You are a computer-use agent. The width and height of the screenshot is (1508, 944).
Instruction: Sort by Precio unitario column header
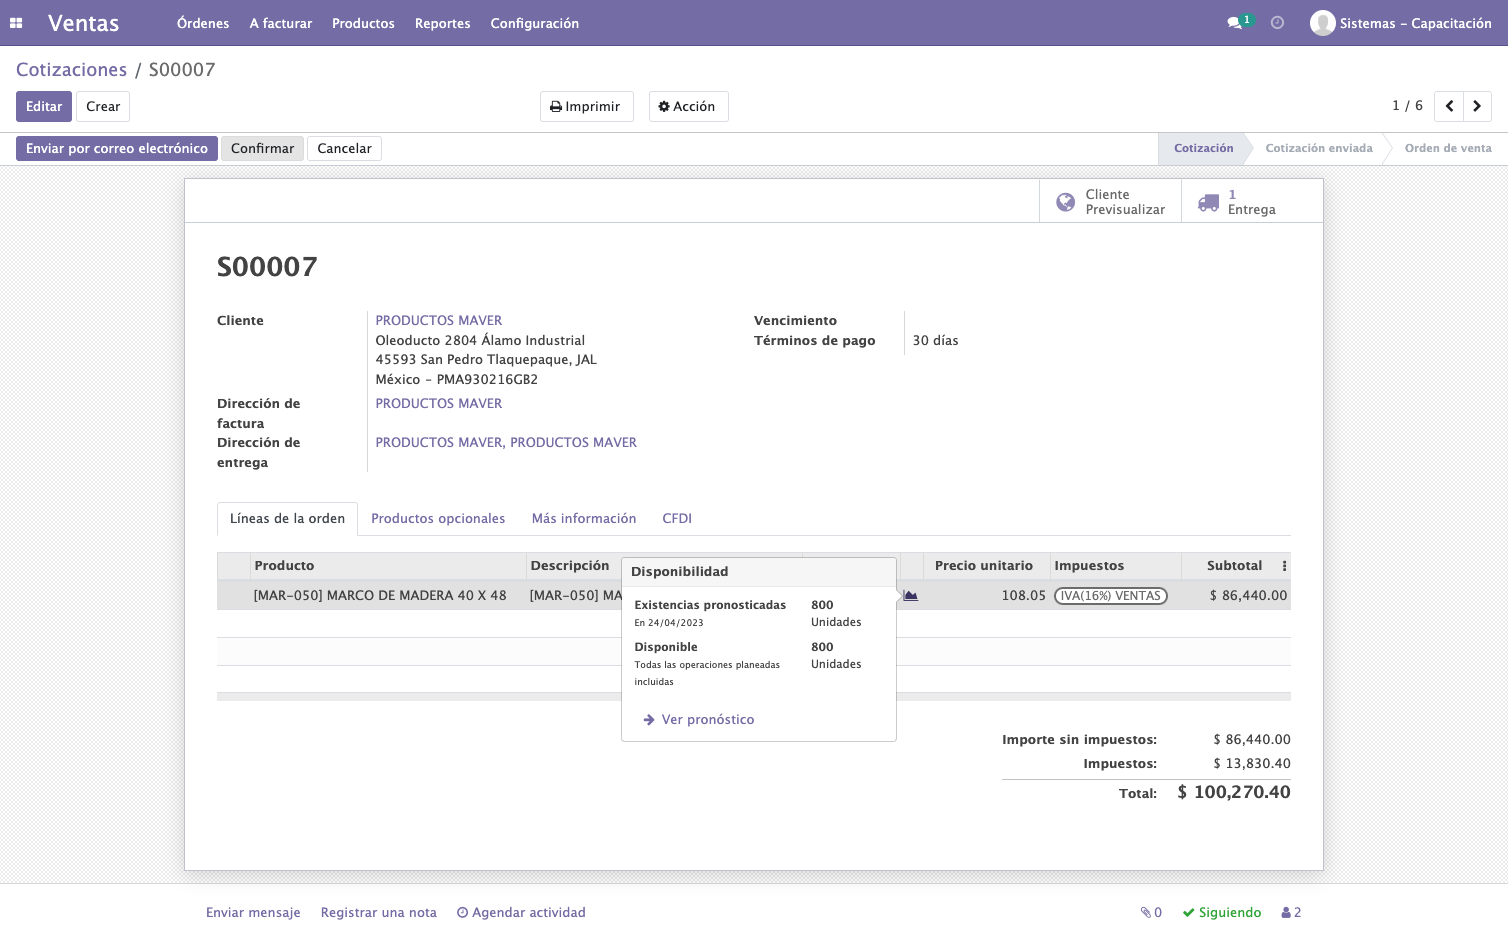(984, 566)
